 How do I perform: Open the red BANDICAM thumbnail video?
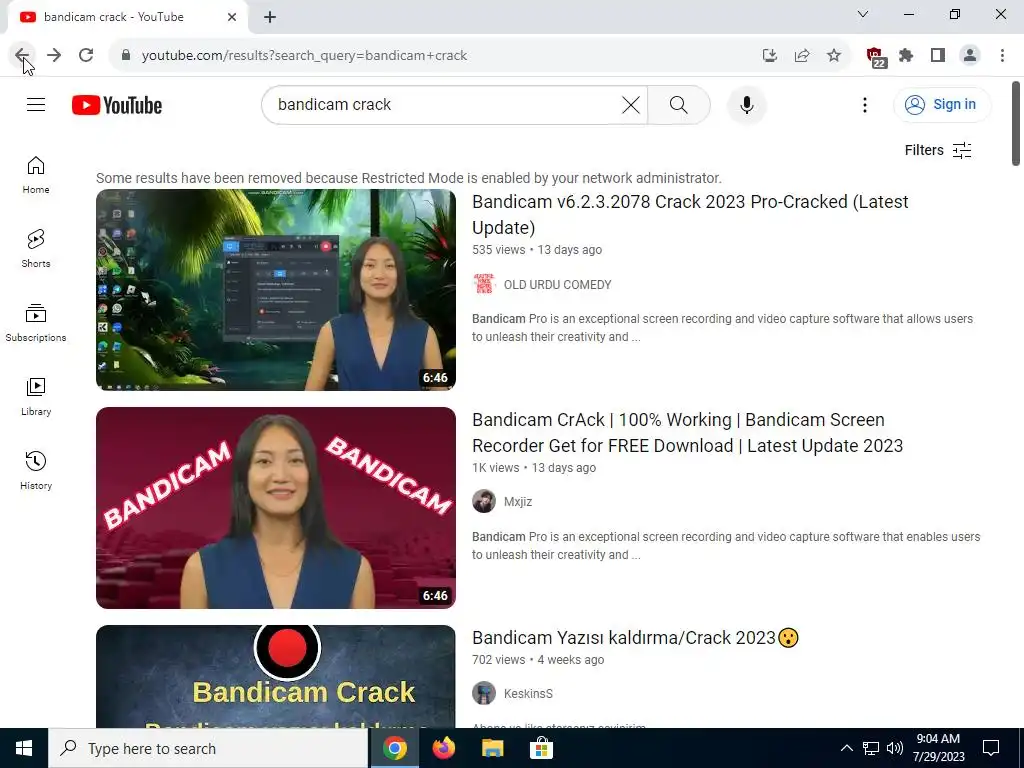(276, 507)
